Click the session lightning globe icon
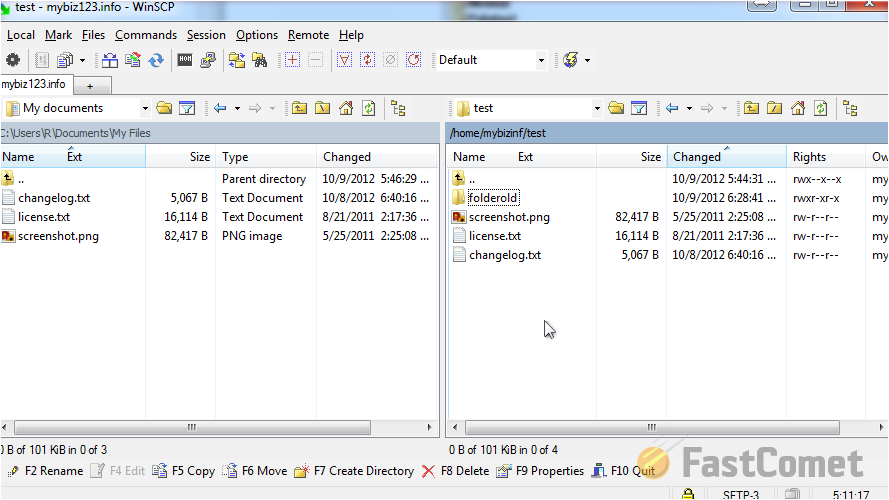Viewport: 889px width, 500px height. (571, 60)
